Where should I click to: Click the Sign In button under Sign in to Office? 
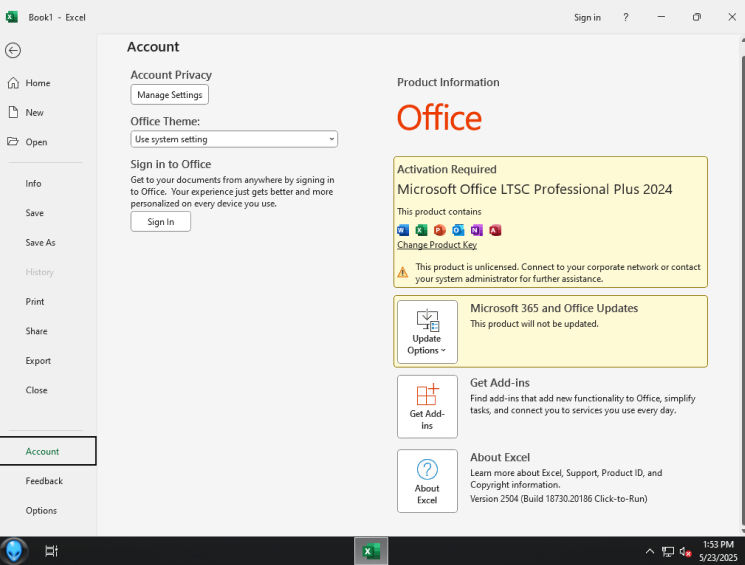tap(161, 221)
